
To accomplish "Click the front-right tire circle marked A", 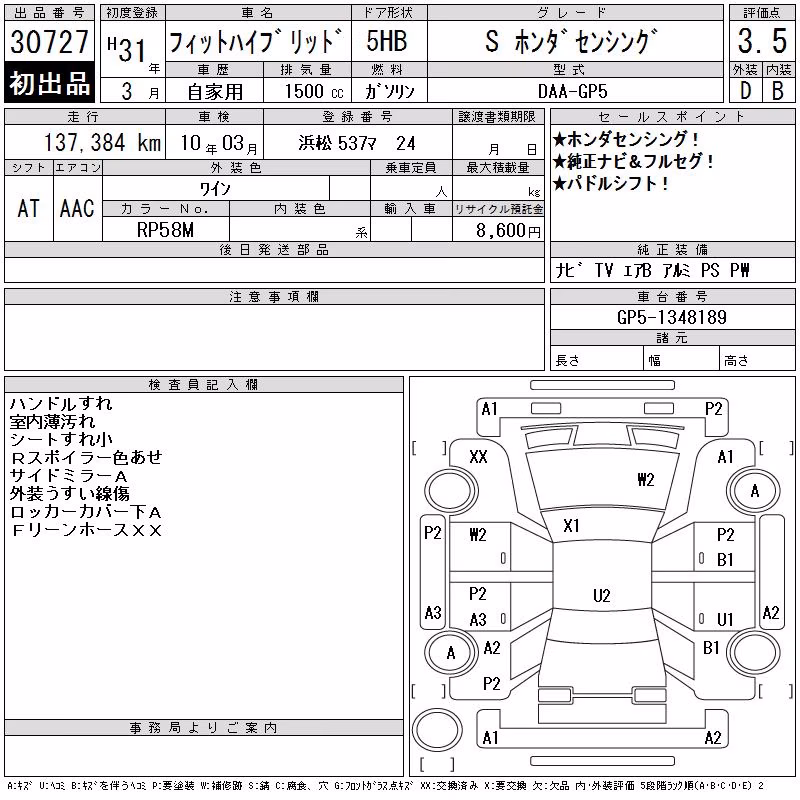I will (x=754, y=491).
